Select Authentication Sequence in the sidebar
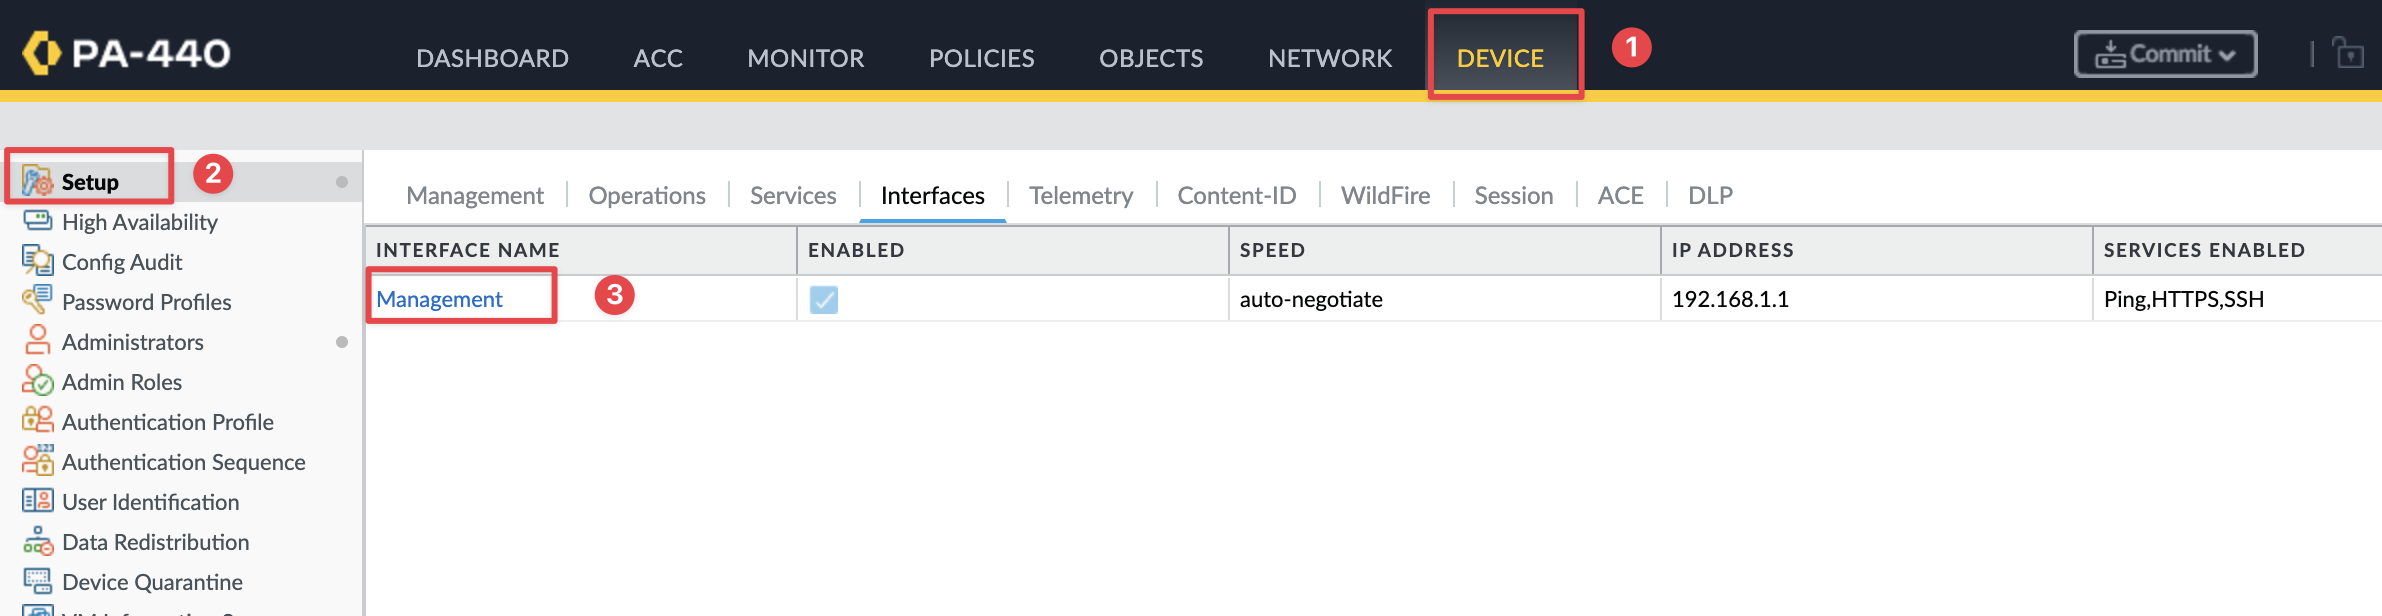Viewport: 2382px width, 616px height. (184, 462)
